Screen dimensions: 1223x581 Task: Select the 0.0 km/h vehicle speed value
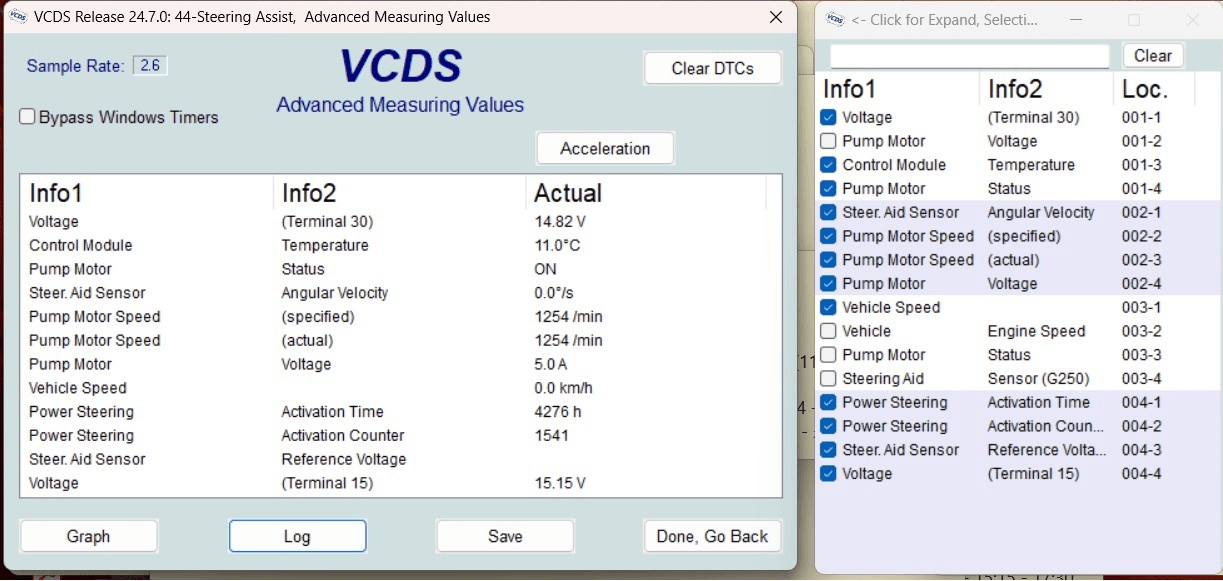point(561,388)
